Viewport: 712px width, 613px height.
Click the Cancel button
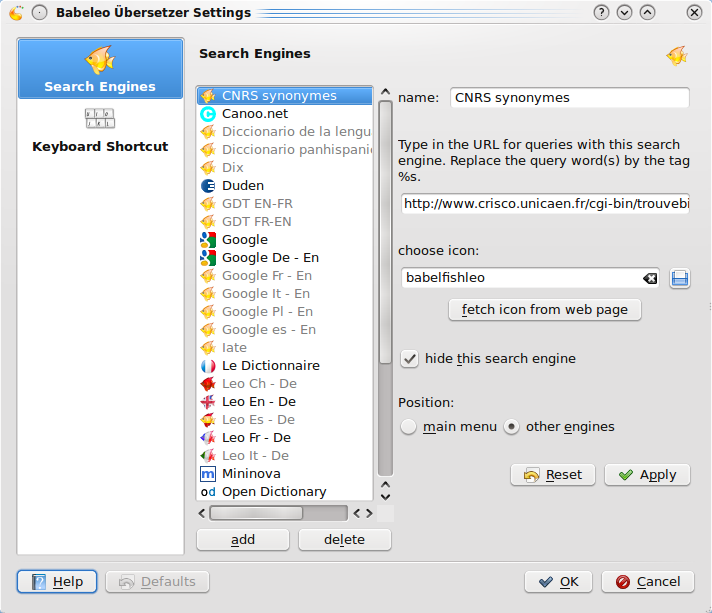tap(648, 582)
